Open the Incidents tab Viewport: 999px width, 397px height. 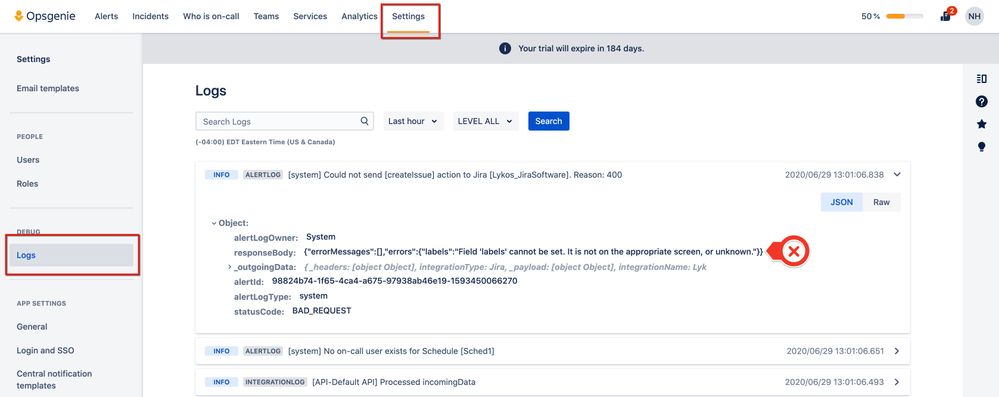[150, 17]
